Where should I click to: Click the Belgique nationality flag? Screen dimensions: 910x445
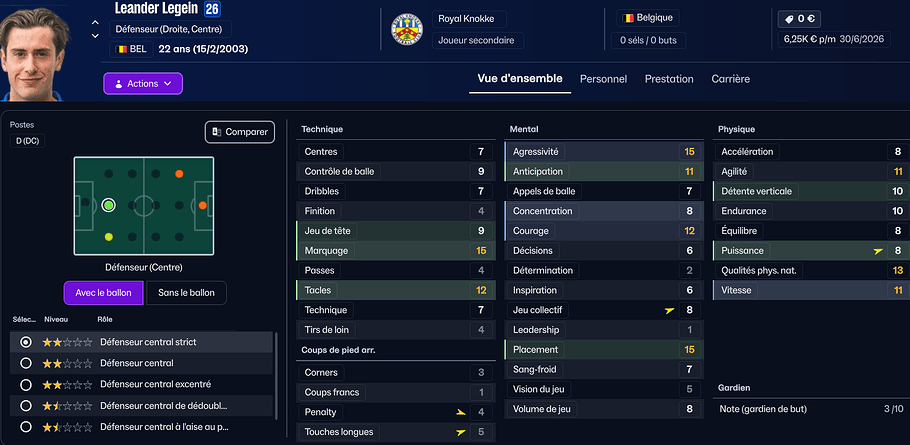629,18
